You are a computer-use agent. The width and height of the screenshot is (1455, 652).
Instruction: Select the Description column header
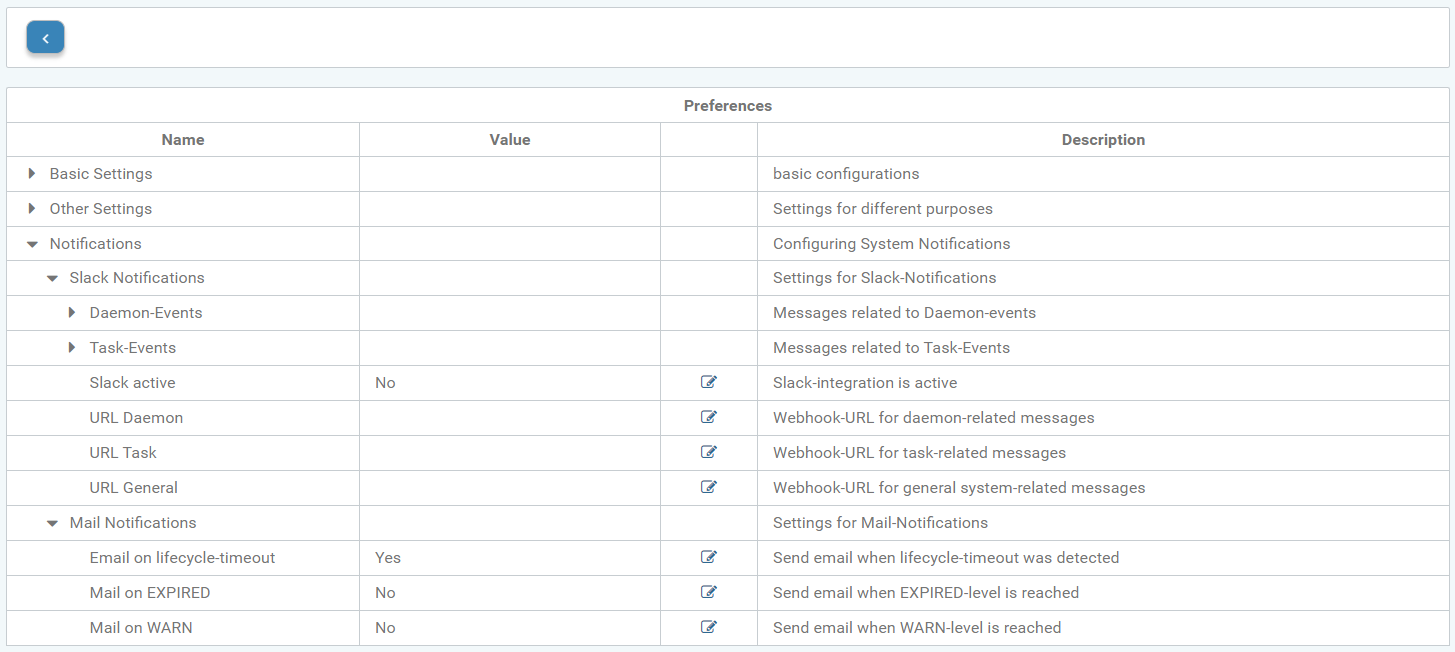point(1103,140)
